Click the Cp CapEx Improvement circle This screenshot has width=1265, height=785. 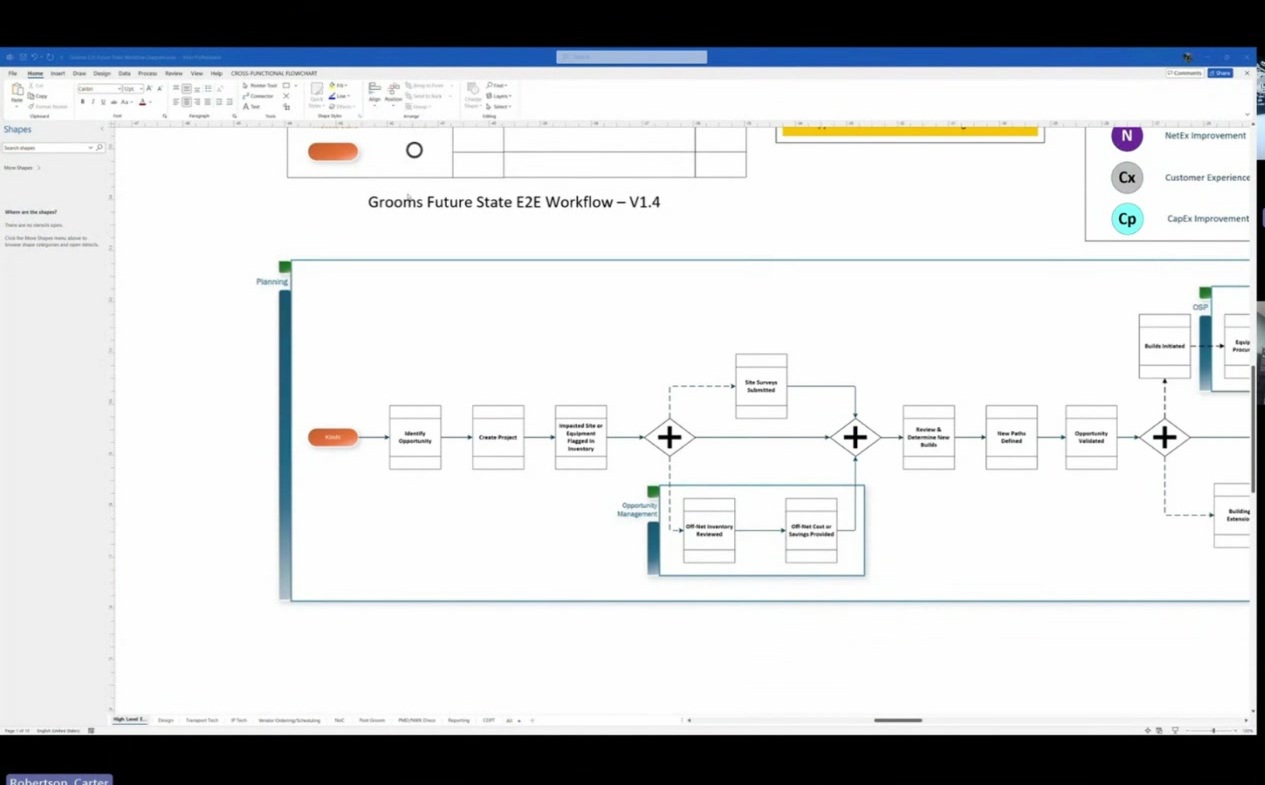(1127, 219)
